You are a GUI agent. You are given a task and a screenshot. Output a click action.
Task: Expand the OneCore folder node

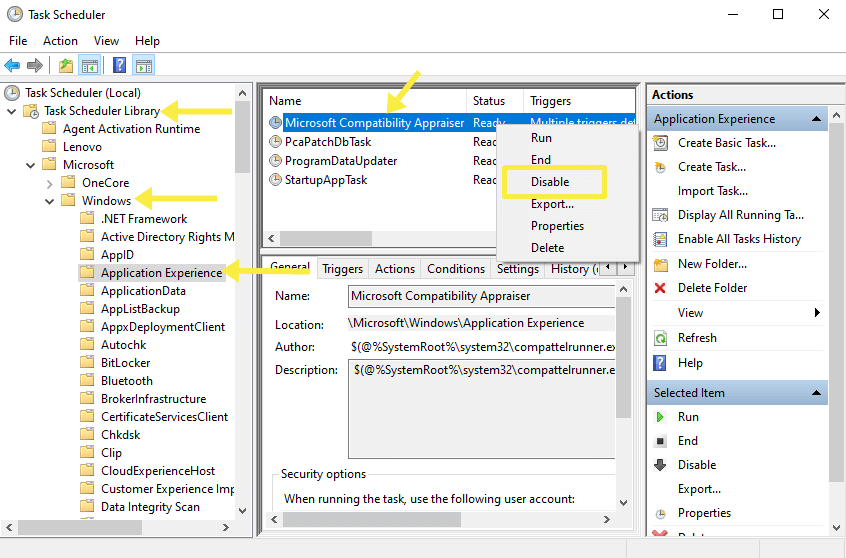(50, 184)
